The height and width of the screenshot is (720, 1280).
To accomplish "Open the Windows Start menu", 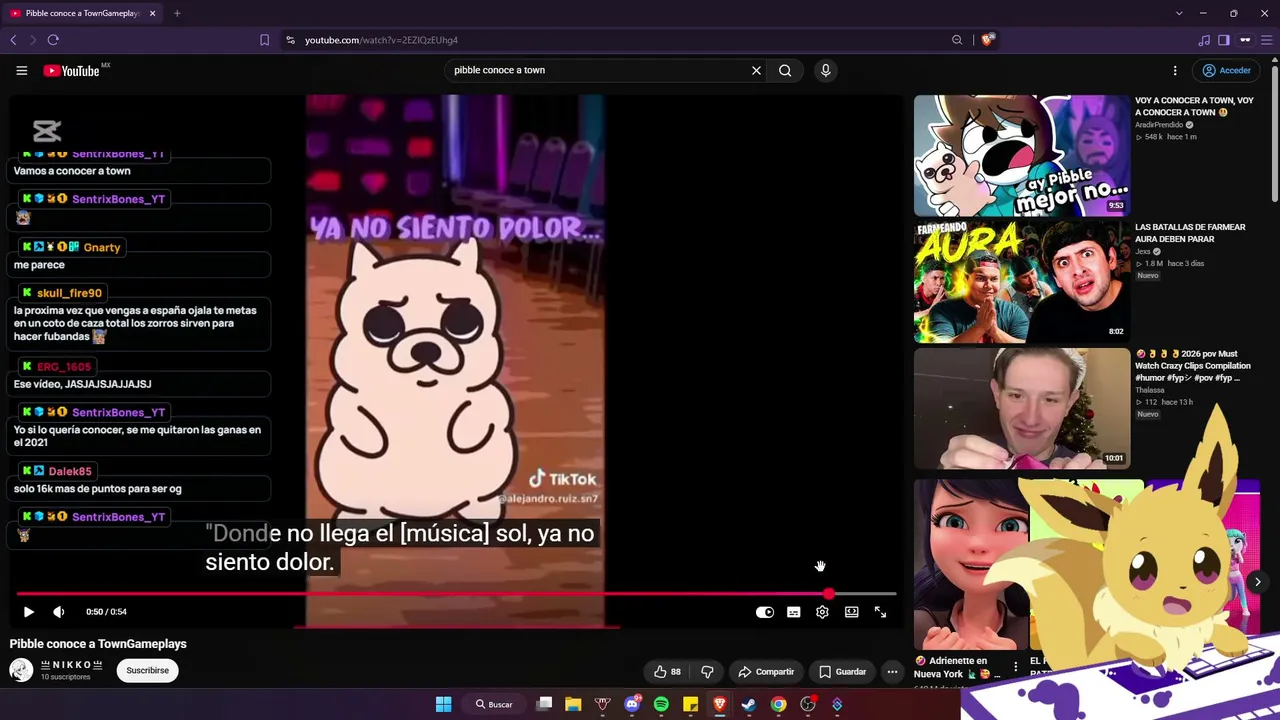I will click(443, 704).
